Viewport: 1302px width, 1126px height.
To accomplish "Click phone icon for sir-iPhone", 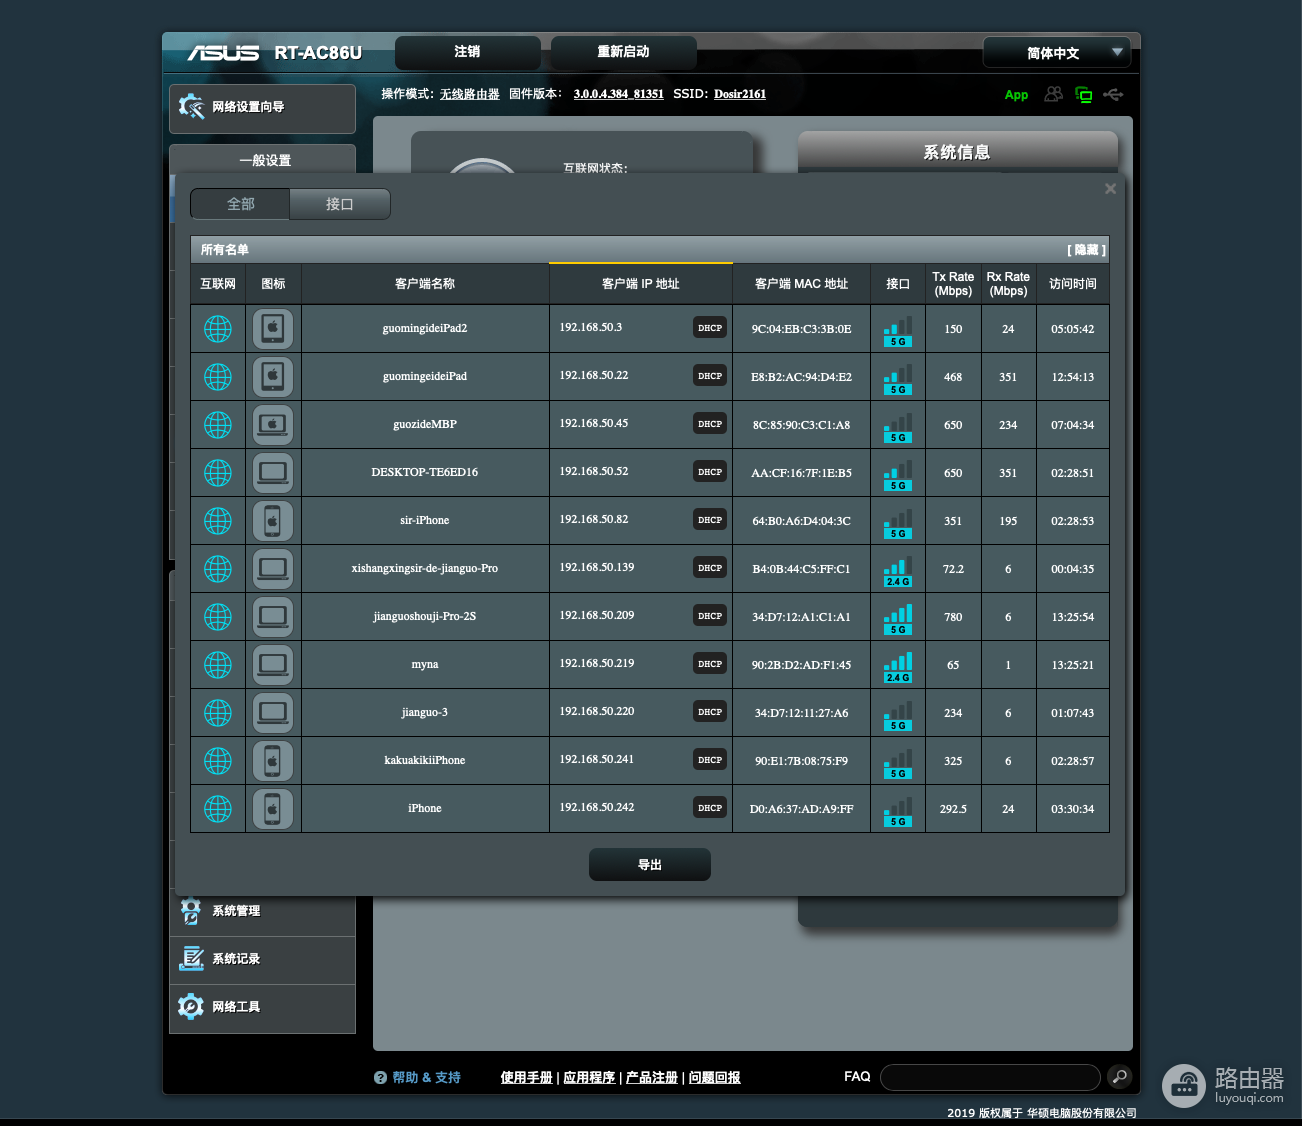I will [273, 520].
